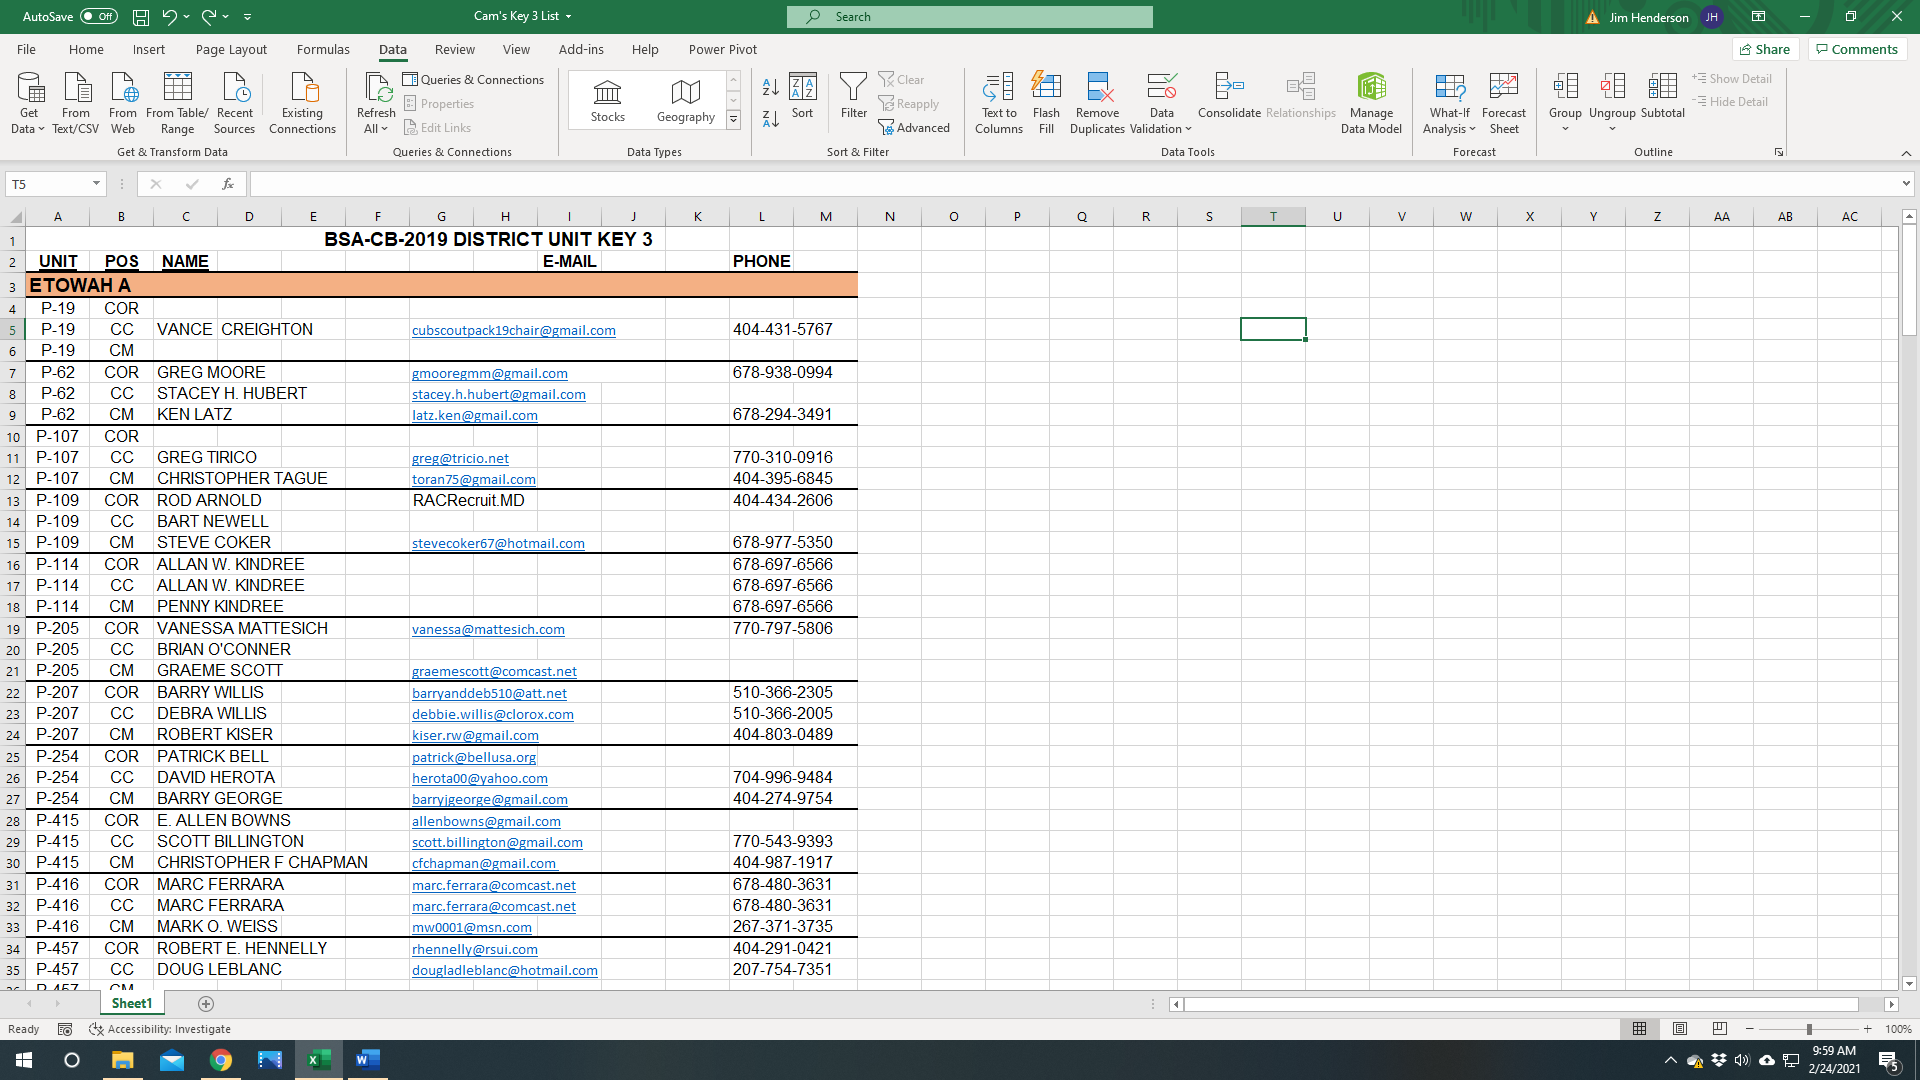
Task: Open the gmooregmm@gmail.com email link
Action: 489,373
